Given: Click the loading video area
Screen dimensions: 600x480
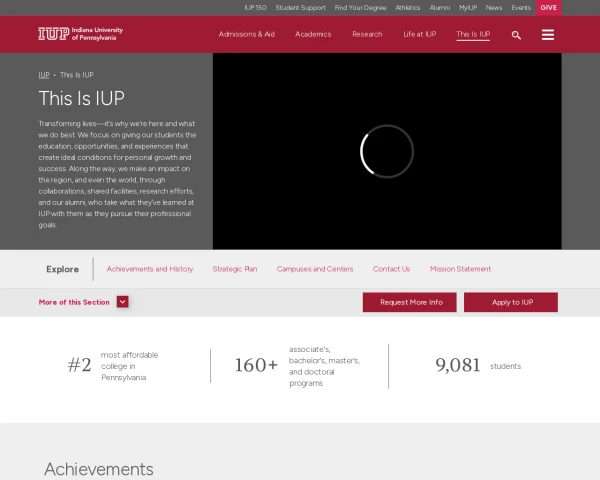Looking at the screenshot, I should pyautogui.click(x=387, y=151).
